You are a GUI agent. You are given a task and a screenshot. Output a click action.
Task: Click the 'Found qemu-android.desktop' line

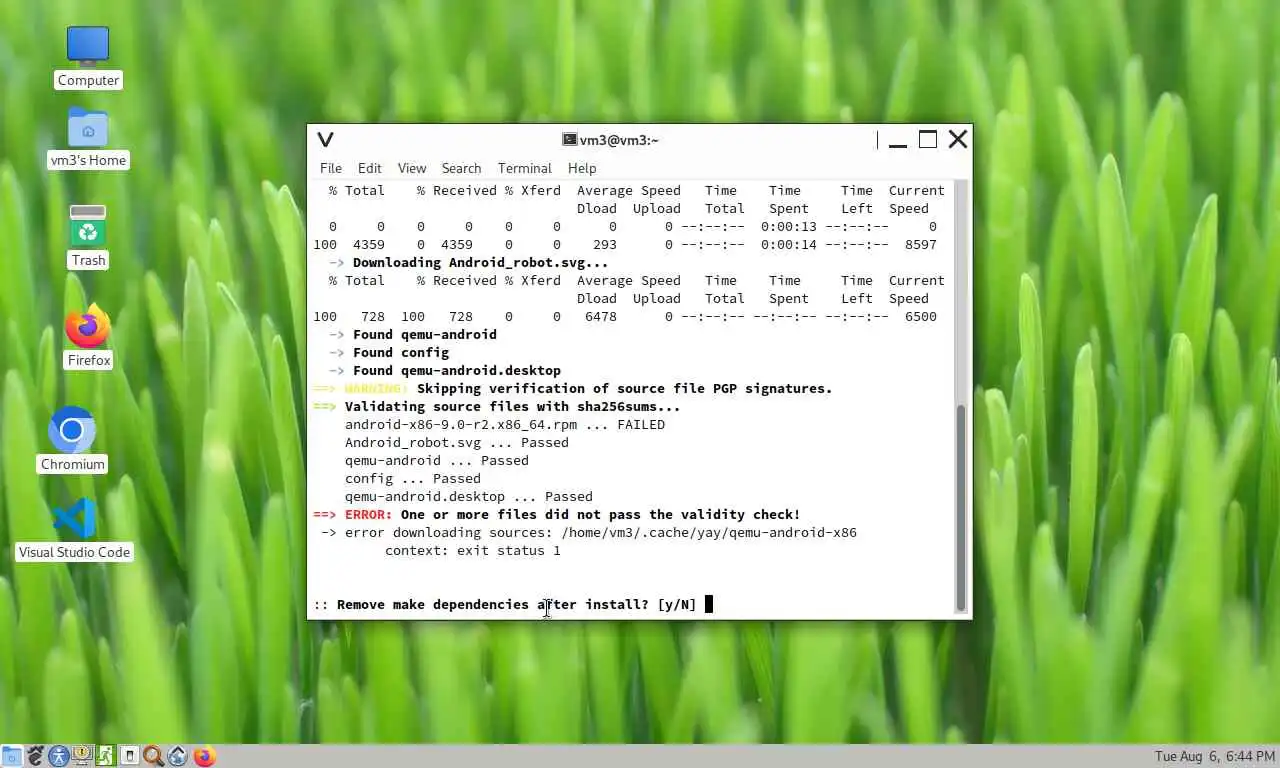click(445, 371)
